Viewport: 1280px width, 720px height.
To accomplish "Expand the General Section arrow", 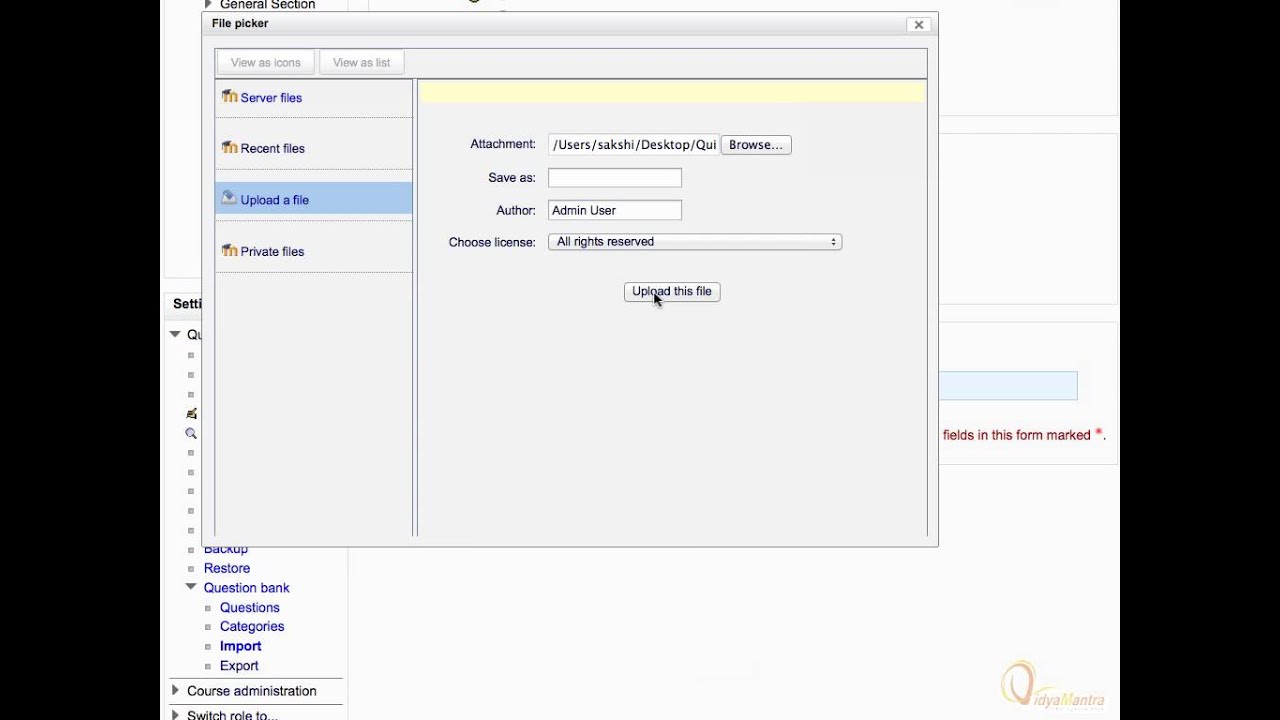I will (x=208, y=5).
